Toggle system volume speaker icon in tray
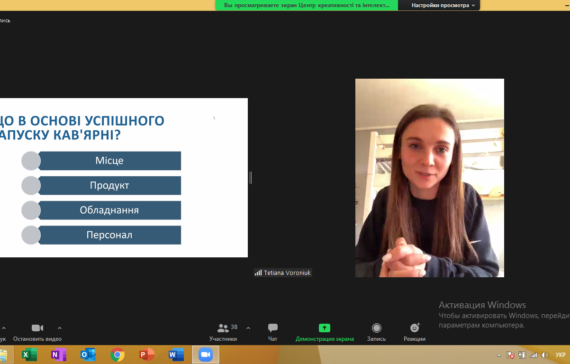 (x=545, y=355)
